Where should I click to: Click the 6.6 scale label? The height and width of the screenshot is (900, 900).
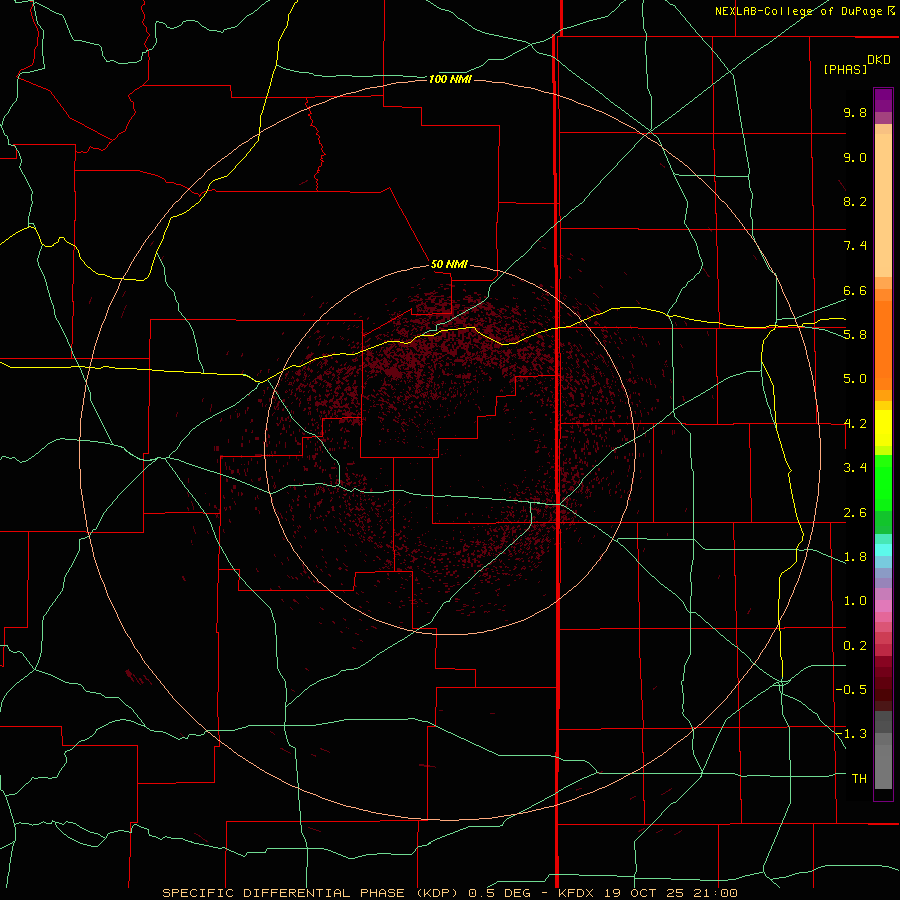coord(855,290)
